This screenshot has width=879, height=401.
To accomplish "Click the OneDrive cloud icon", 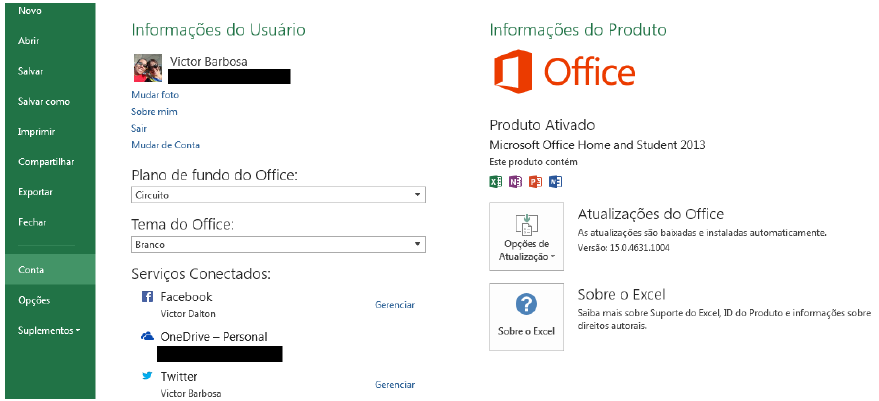I will 147,337.
